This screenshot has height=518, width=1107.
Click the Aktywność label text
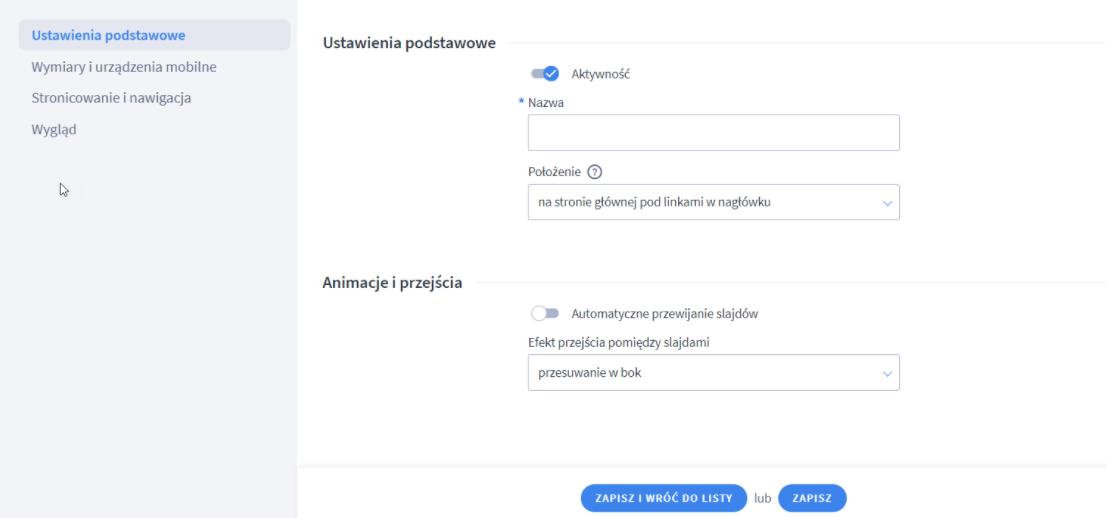[x=600, y=73]
